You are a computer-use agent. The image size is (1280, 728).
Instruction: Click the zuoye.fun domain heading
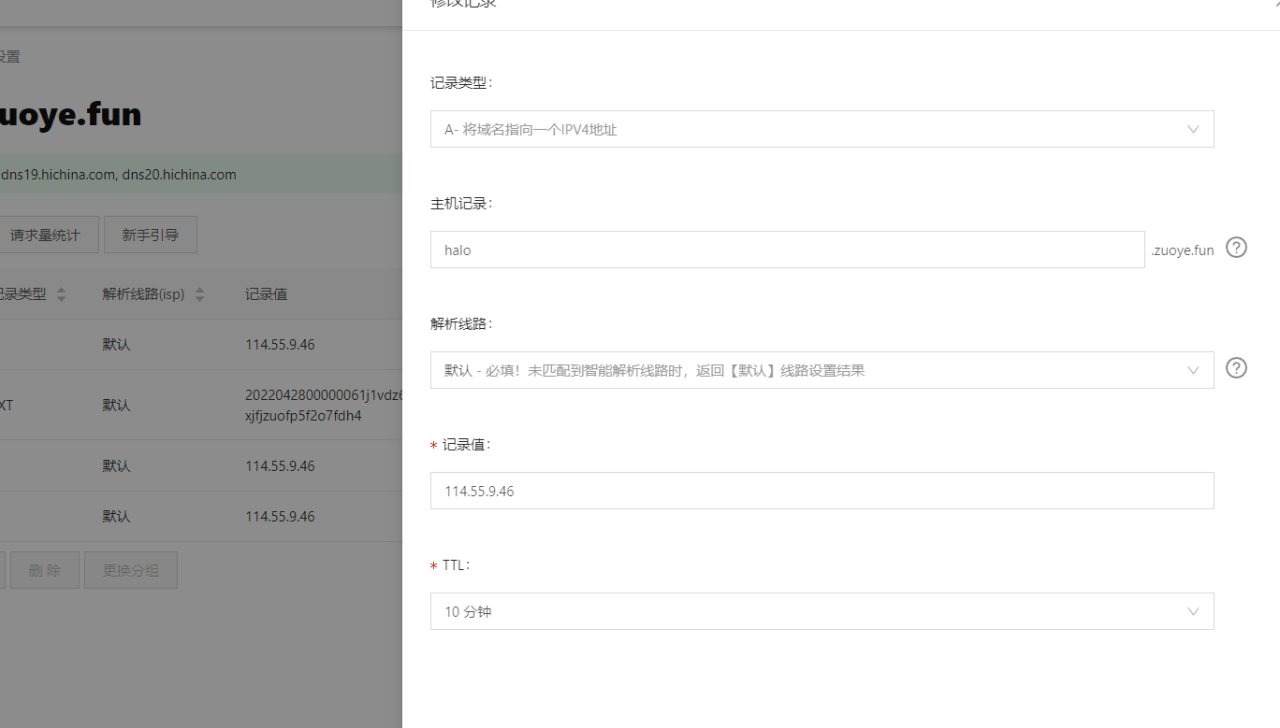pyautogui.click(x=70, y=114)
